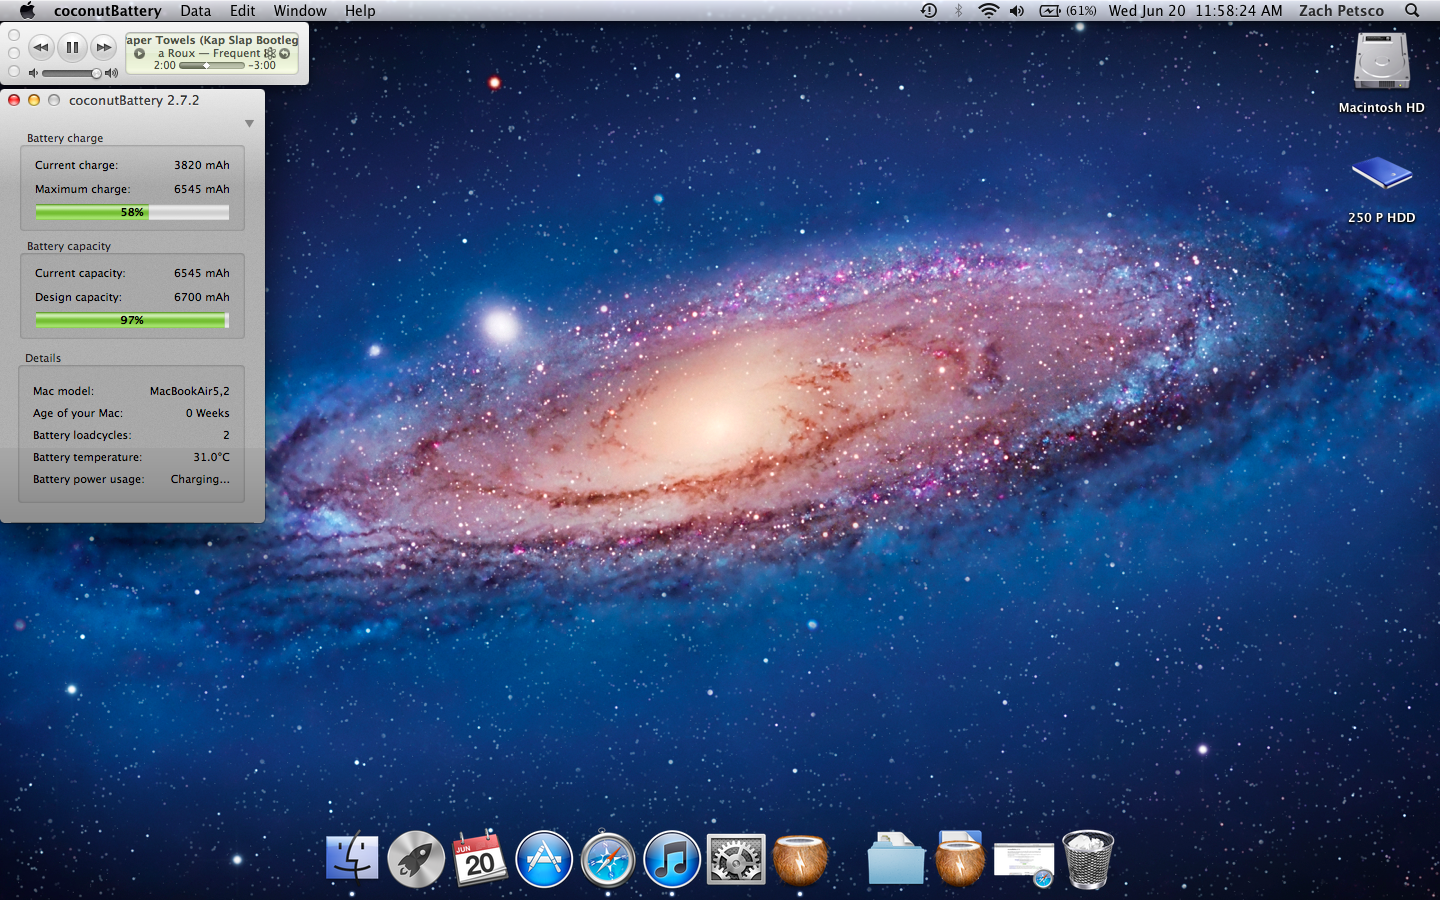Restore the minimized Safari window from Dock

point(1024,863)
